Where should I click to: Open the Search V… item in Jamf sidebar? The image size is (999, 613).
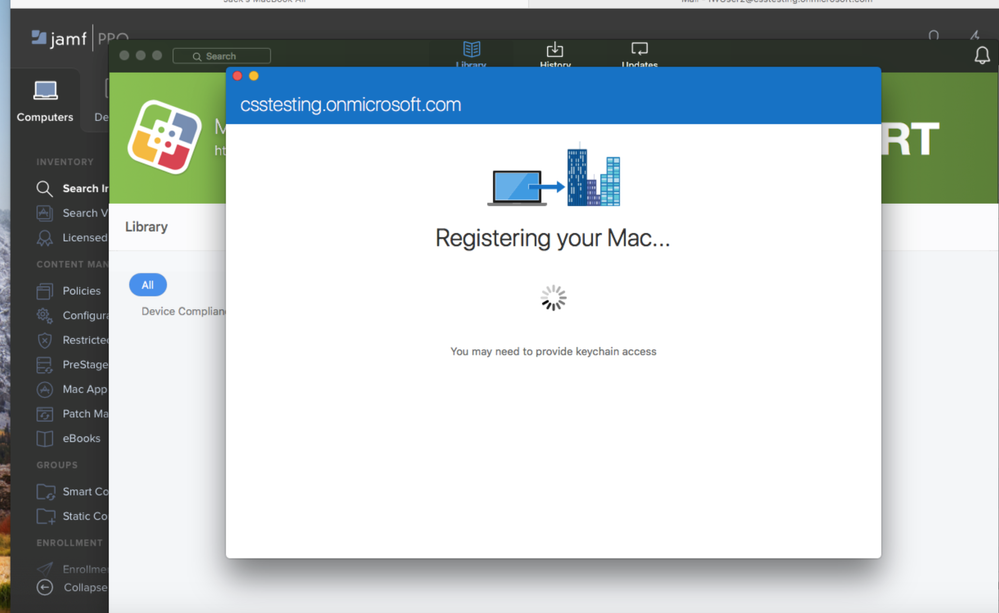pyautogui.click(x=72, y=213)
